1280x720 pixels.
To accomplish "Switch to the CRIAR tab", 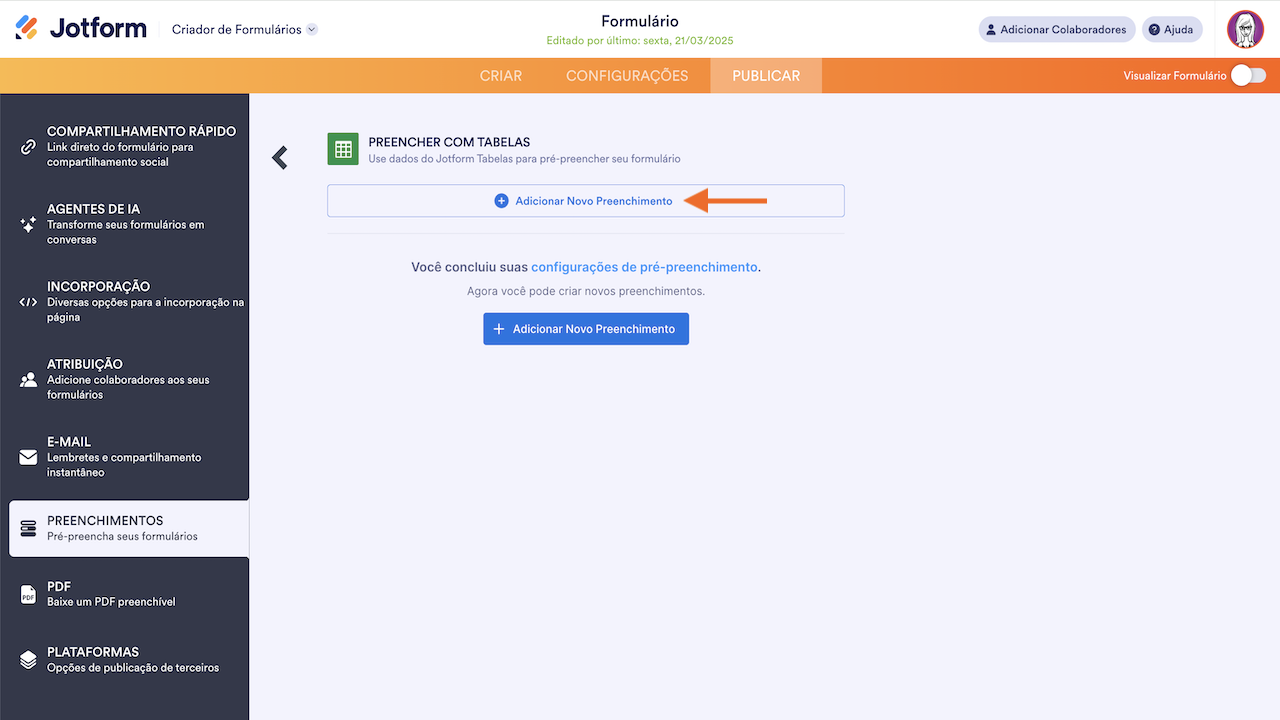I will pyautogui.click(x=500, y=75).
